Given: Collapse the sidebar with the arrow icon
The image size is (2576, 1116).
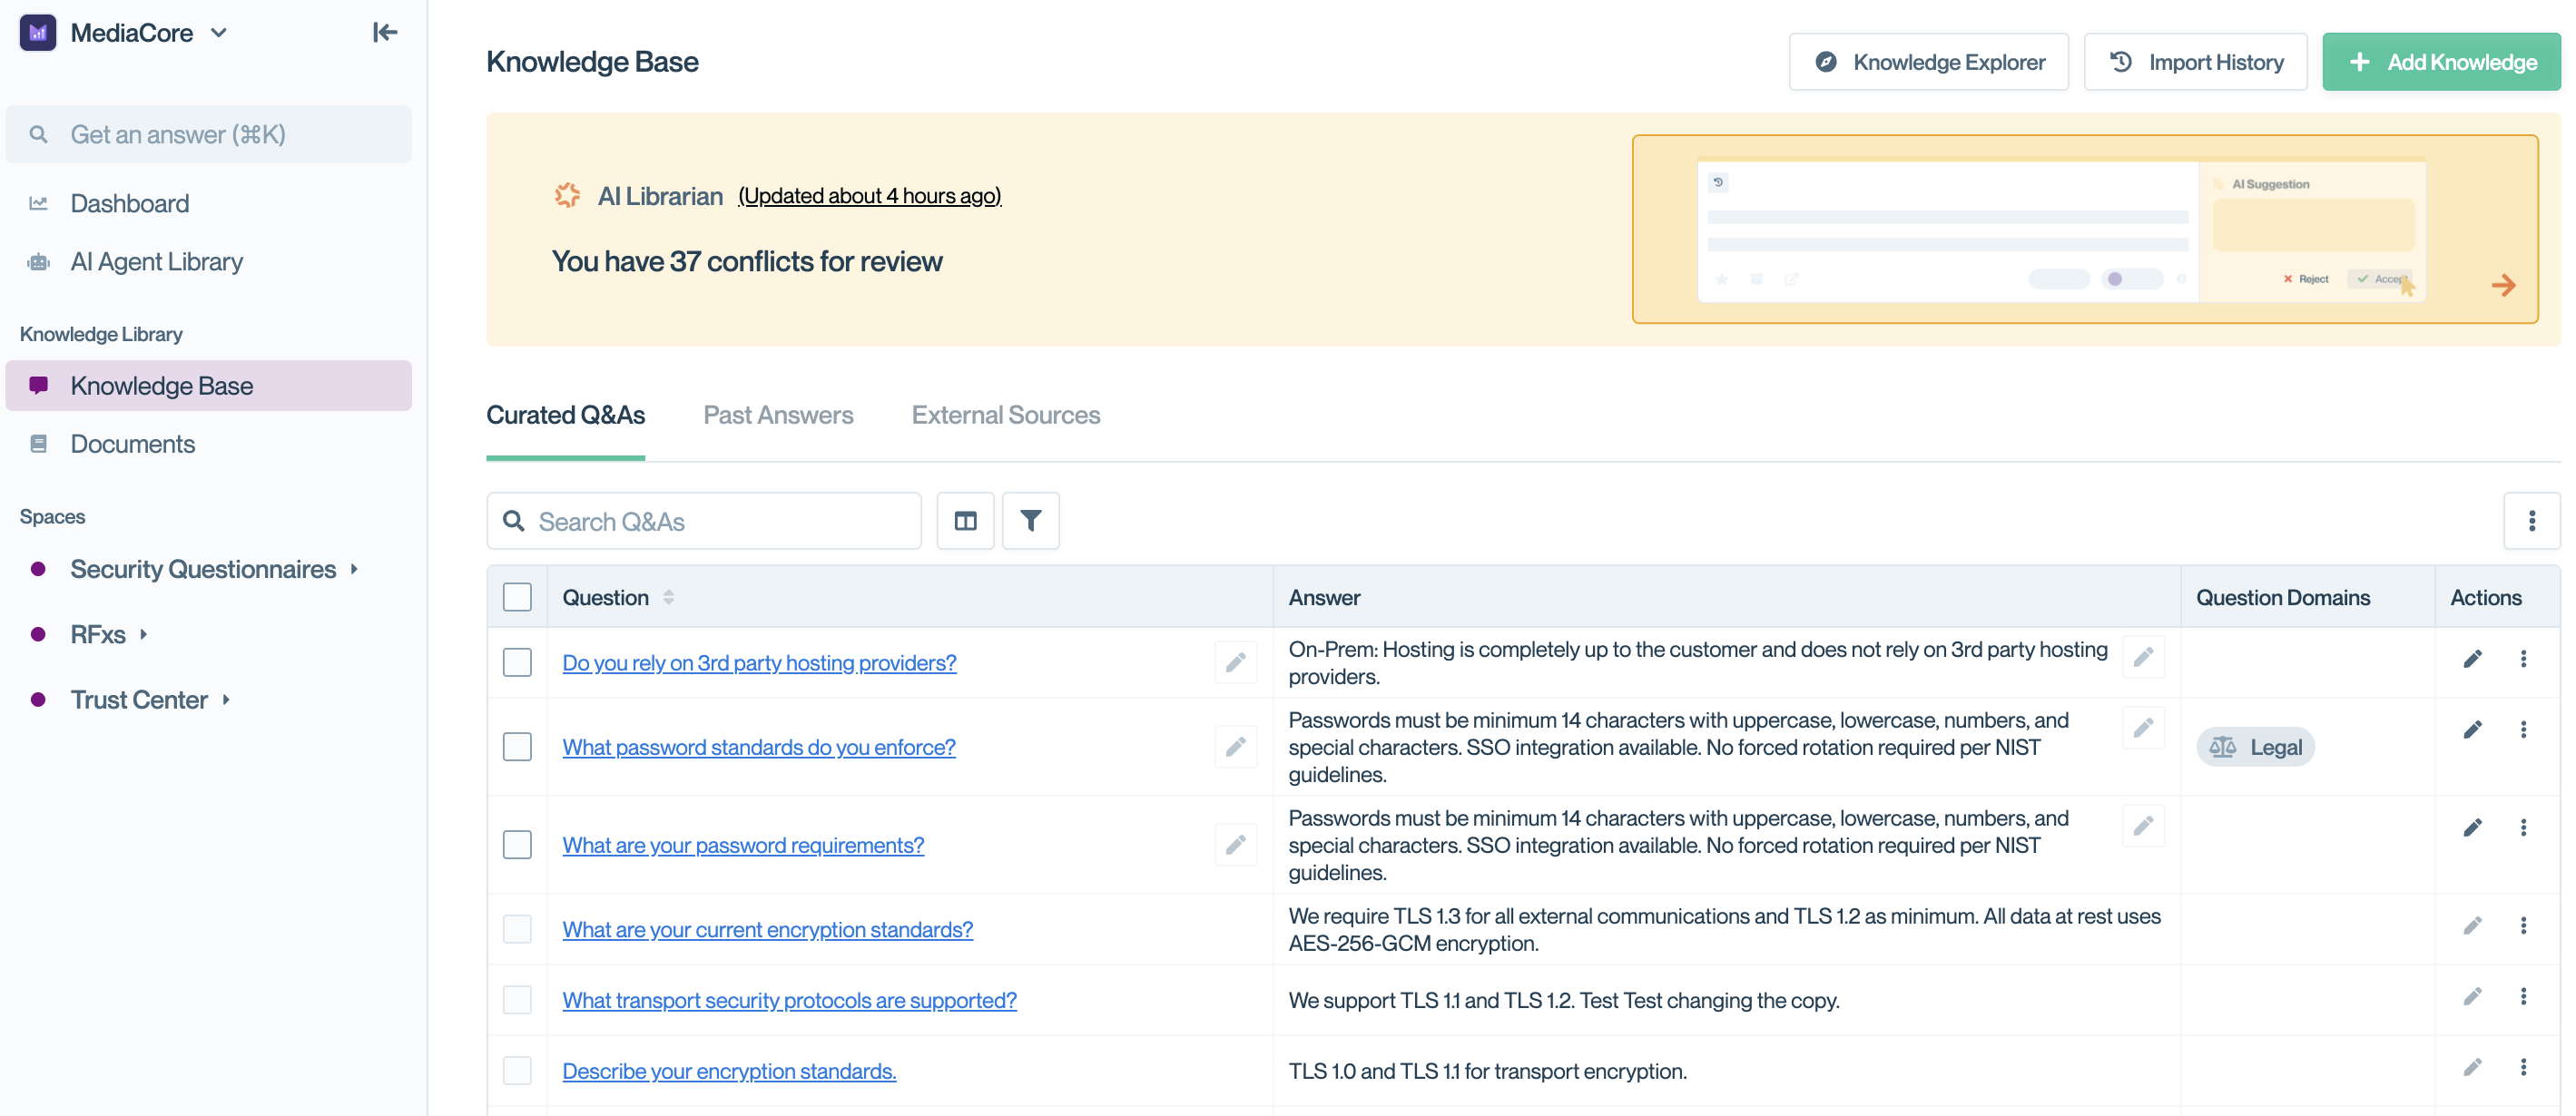Looking at the screenshot, I should tap(385, 32).
